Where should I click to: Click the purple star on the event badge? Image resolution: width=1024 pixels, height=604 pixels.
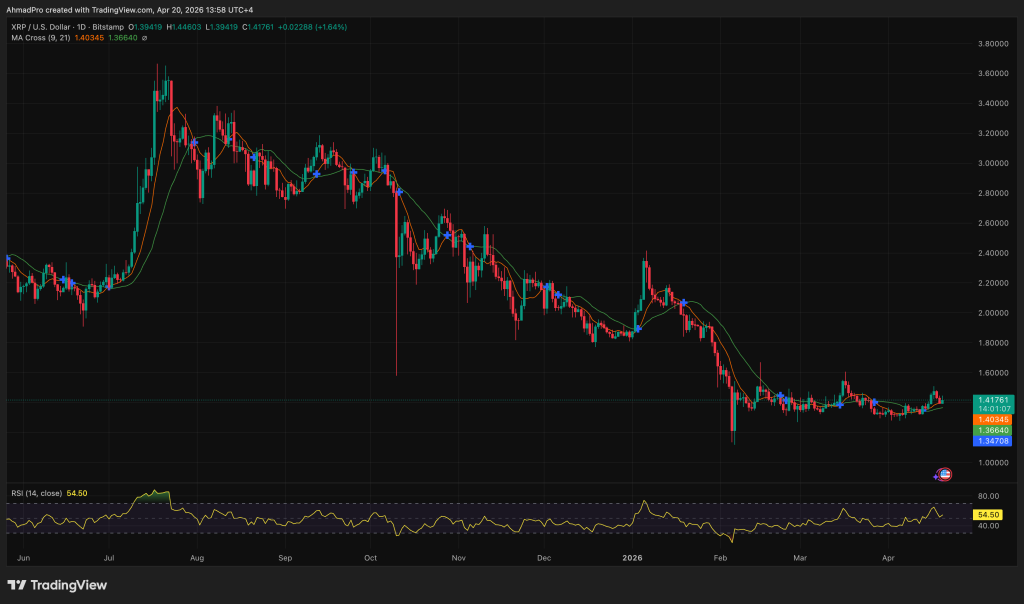[x=936, y=477]
